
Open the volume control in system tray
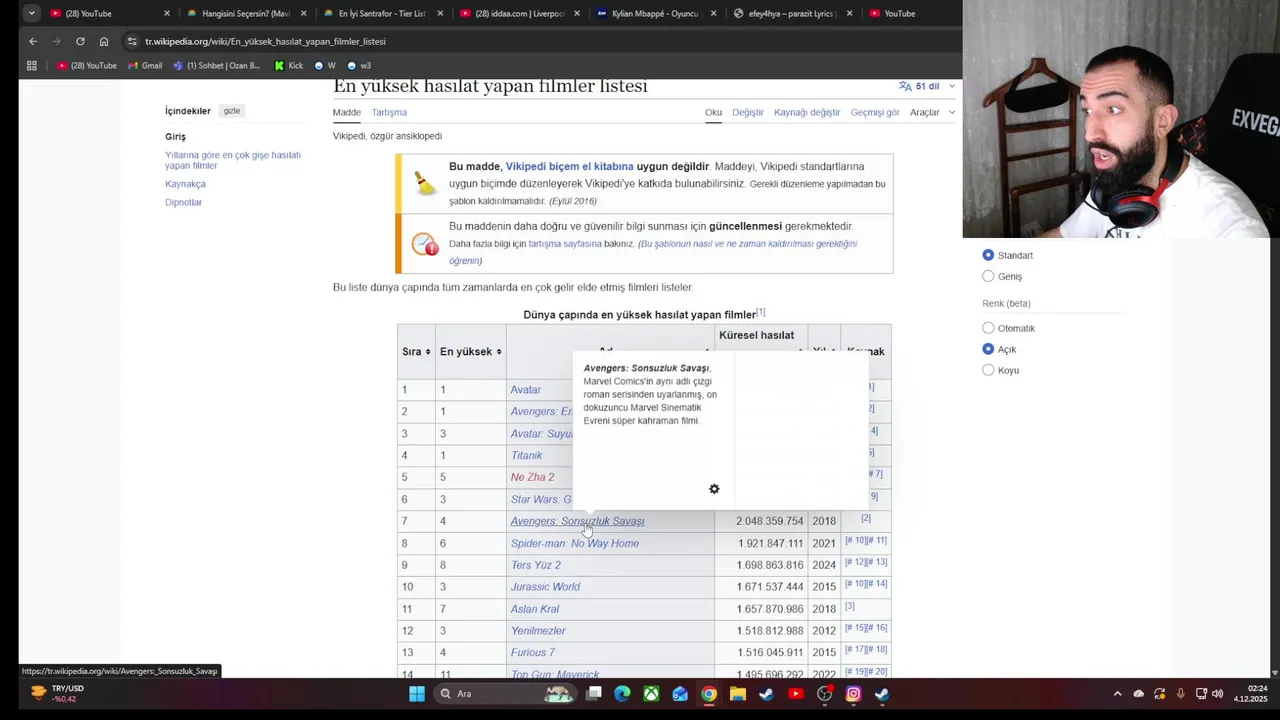coord(1217,694)
